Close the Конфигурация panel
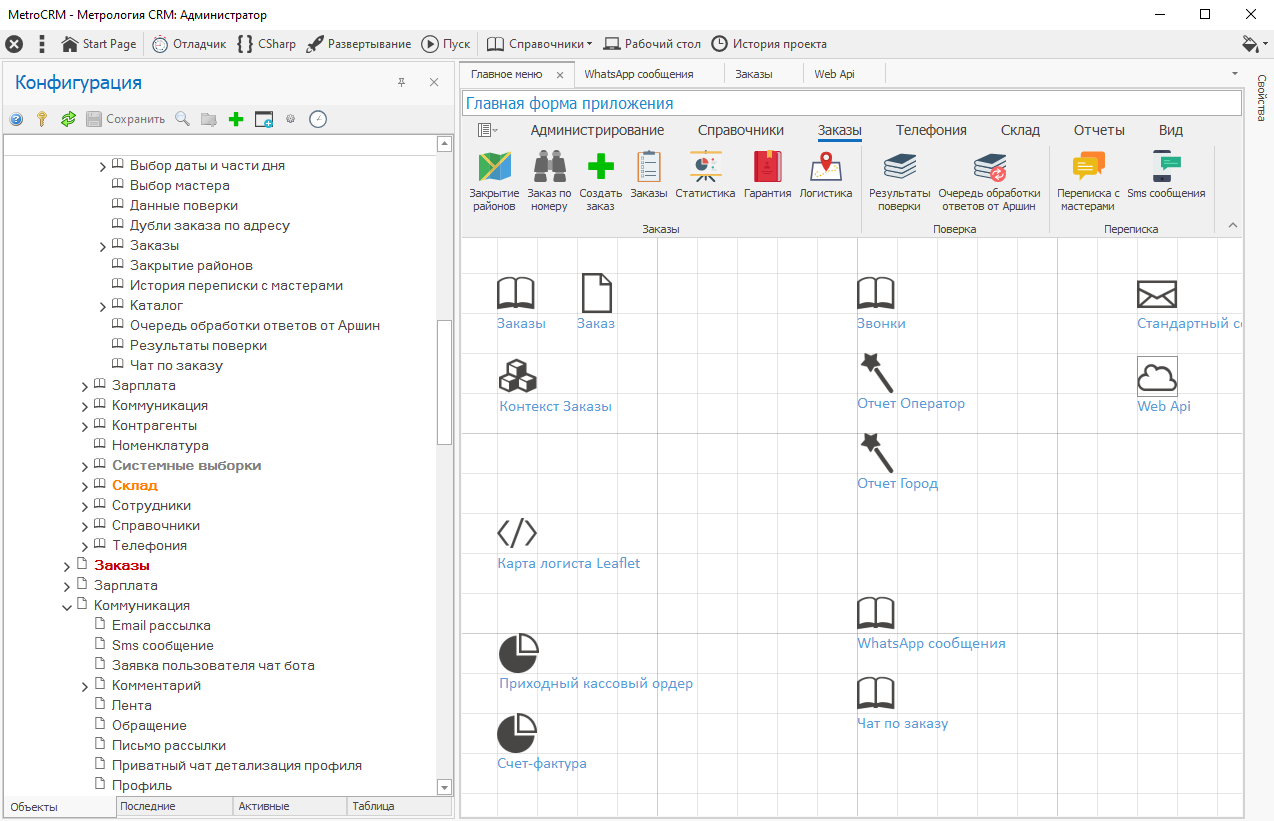 click(434, 82)
